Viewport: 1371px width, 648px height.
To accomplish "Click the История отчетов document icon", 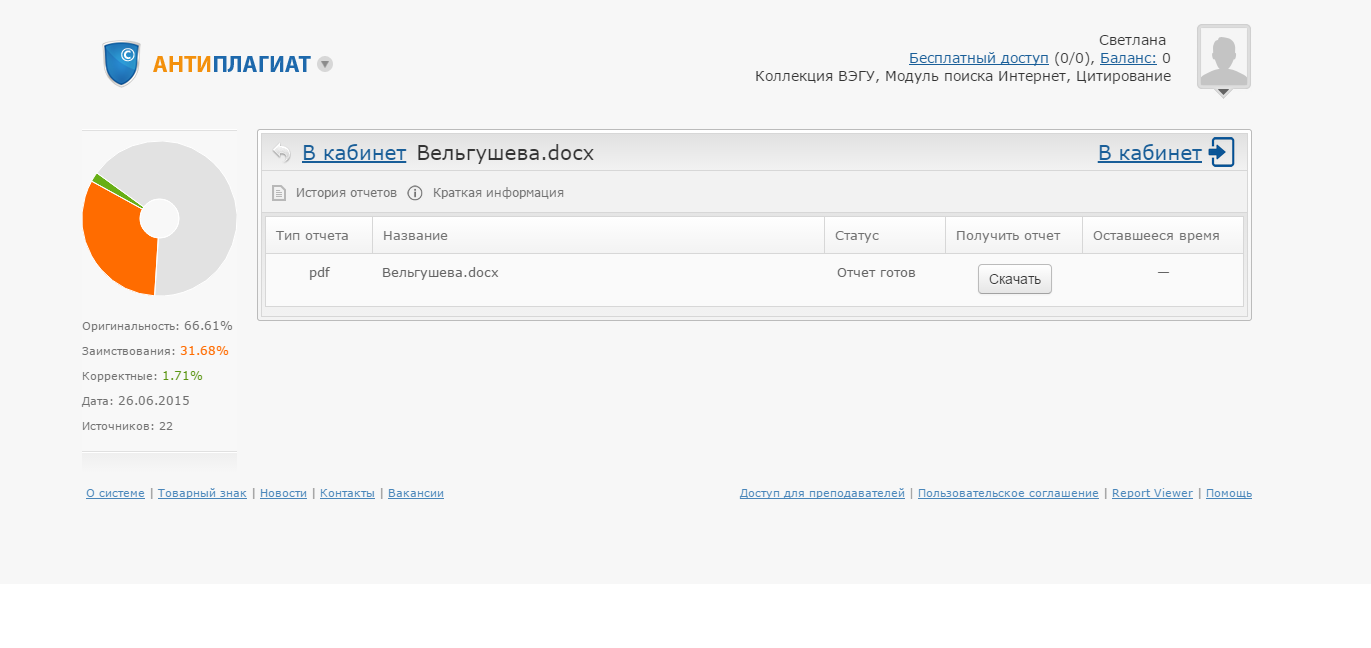I will [x=280, y=193].
